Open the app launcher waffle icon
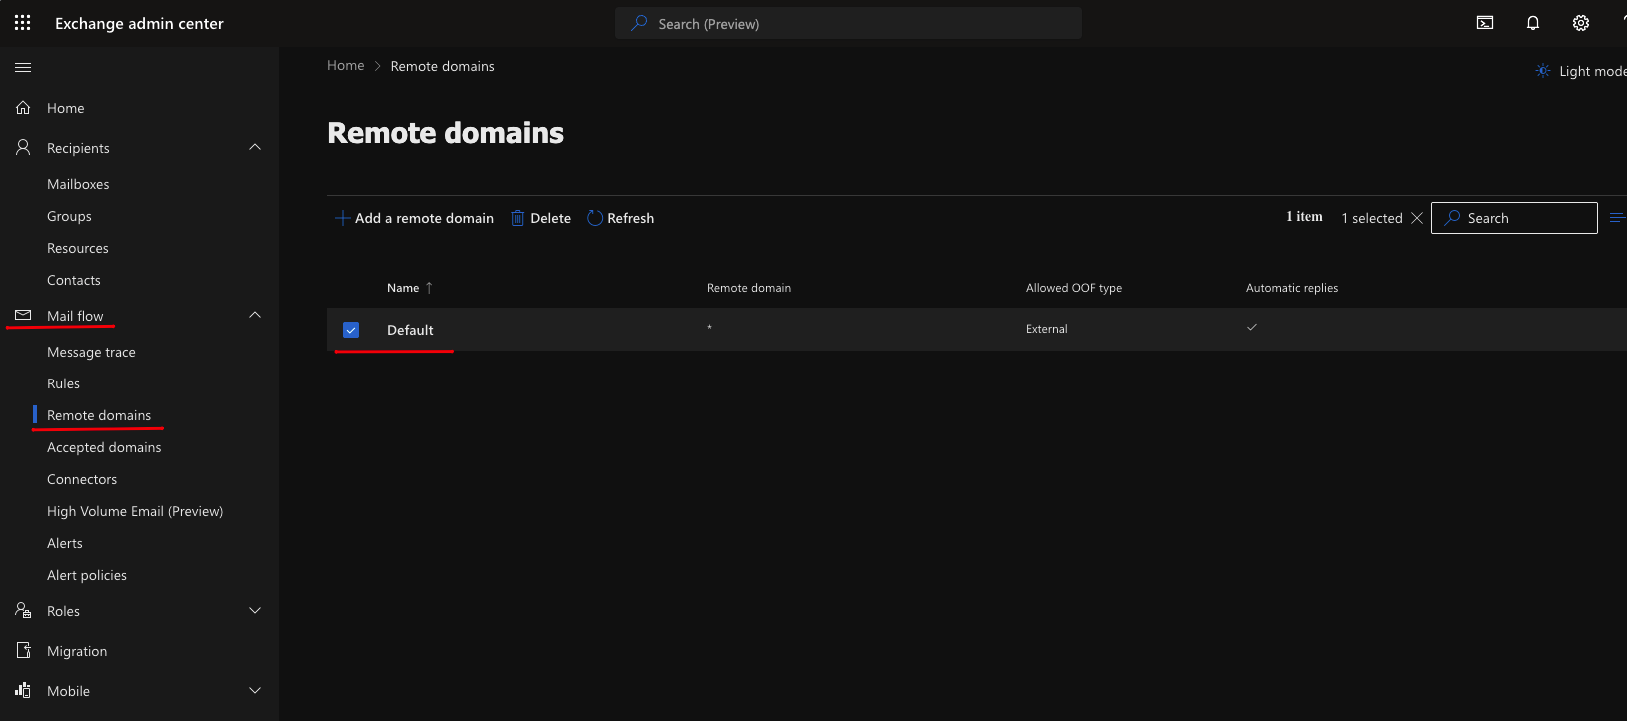Image resolution: width=1627 pixels, height=721 pixels. point(22,23)
